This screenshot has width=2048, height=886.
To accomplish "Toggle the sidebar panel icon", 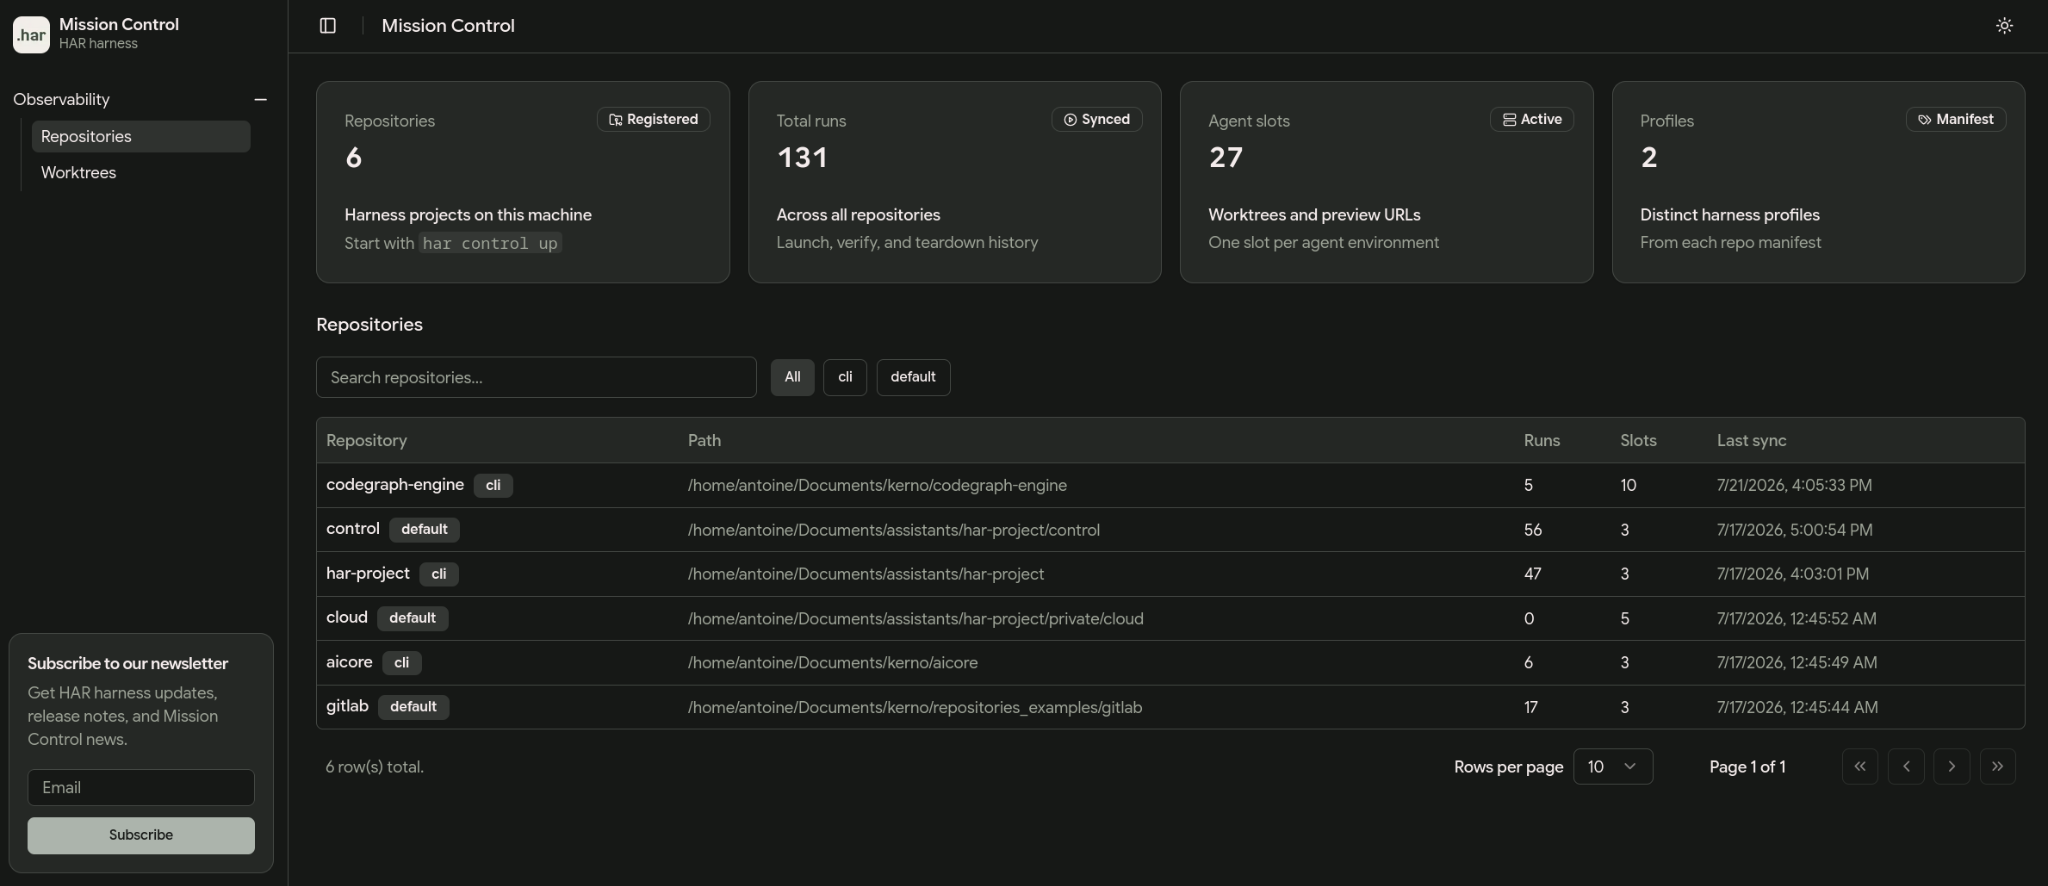I will click(x=328, y=26).
